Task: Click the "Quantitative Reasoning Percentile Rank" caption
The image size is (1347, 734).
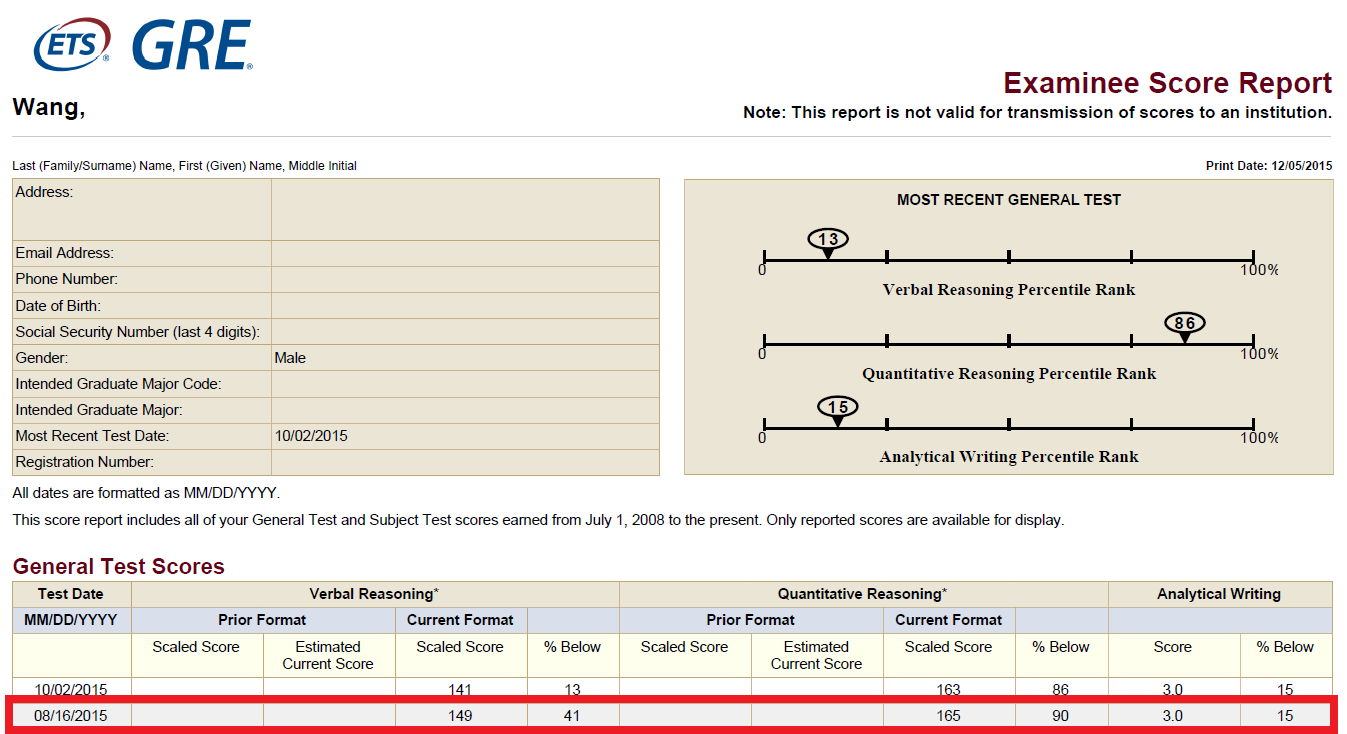Action: tap(1009, 374)
